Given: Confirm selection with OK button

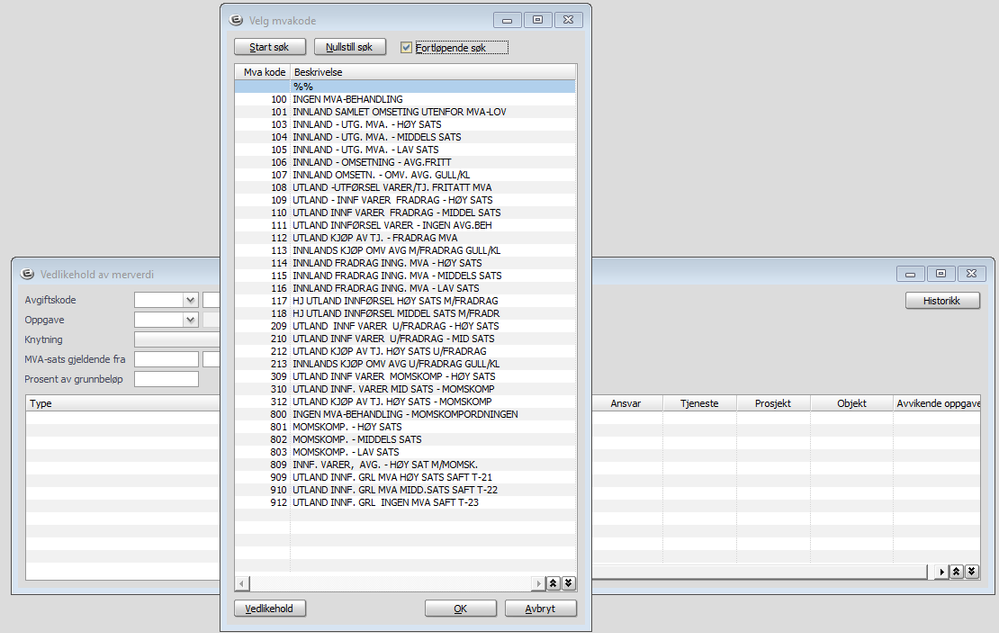Looking at the screenshot, I should 461,608.
